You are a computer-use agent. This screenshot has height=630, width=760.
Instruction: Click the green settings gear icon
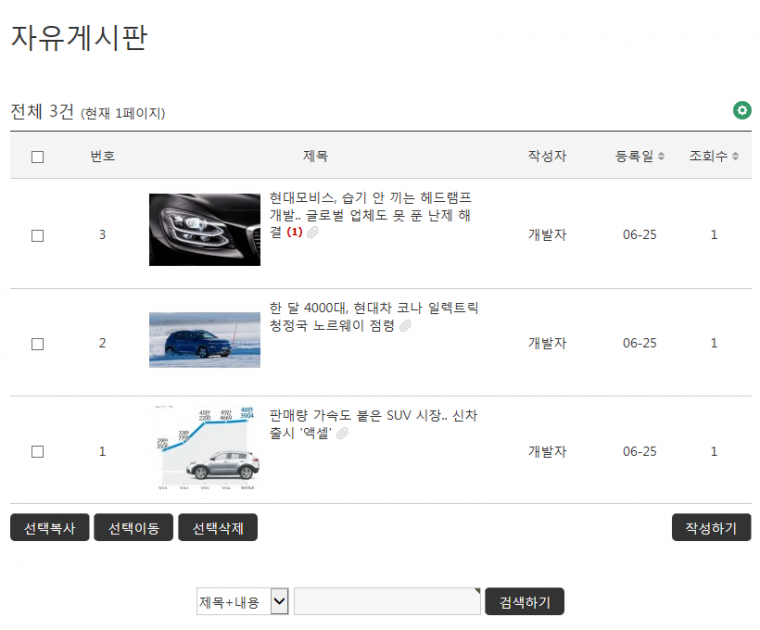[x=742, y=110]
